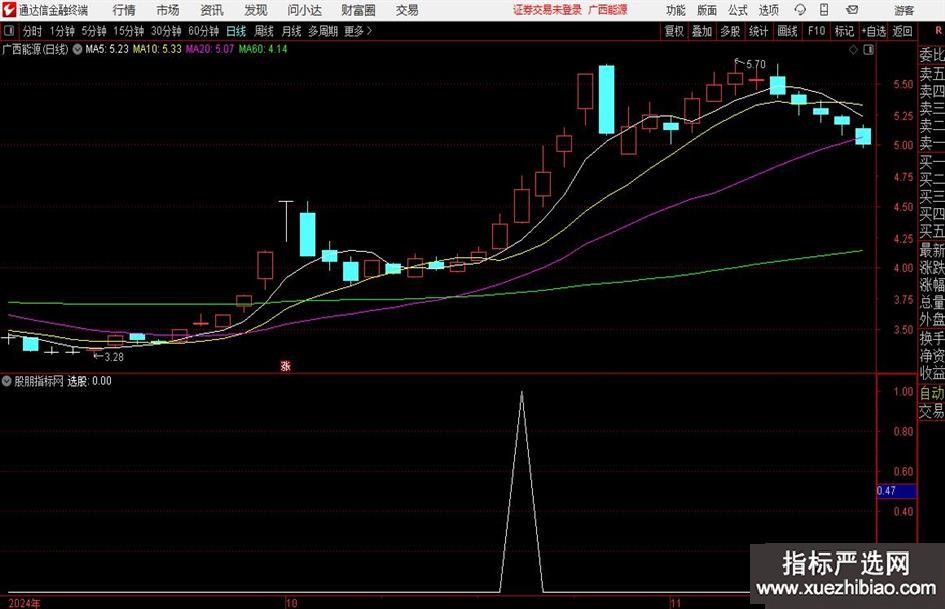This screenshot has height=609, width=945.
Task: Click the 统计 statistics button
Action: click(758, 31)
